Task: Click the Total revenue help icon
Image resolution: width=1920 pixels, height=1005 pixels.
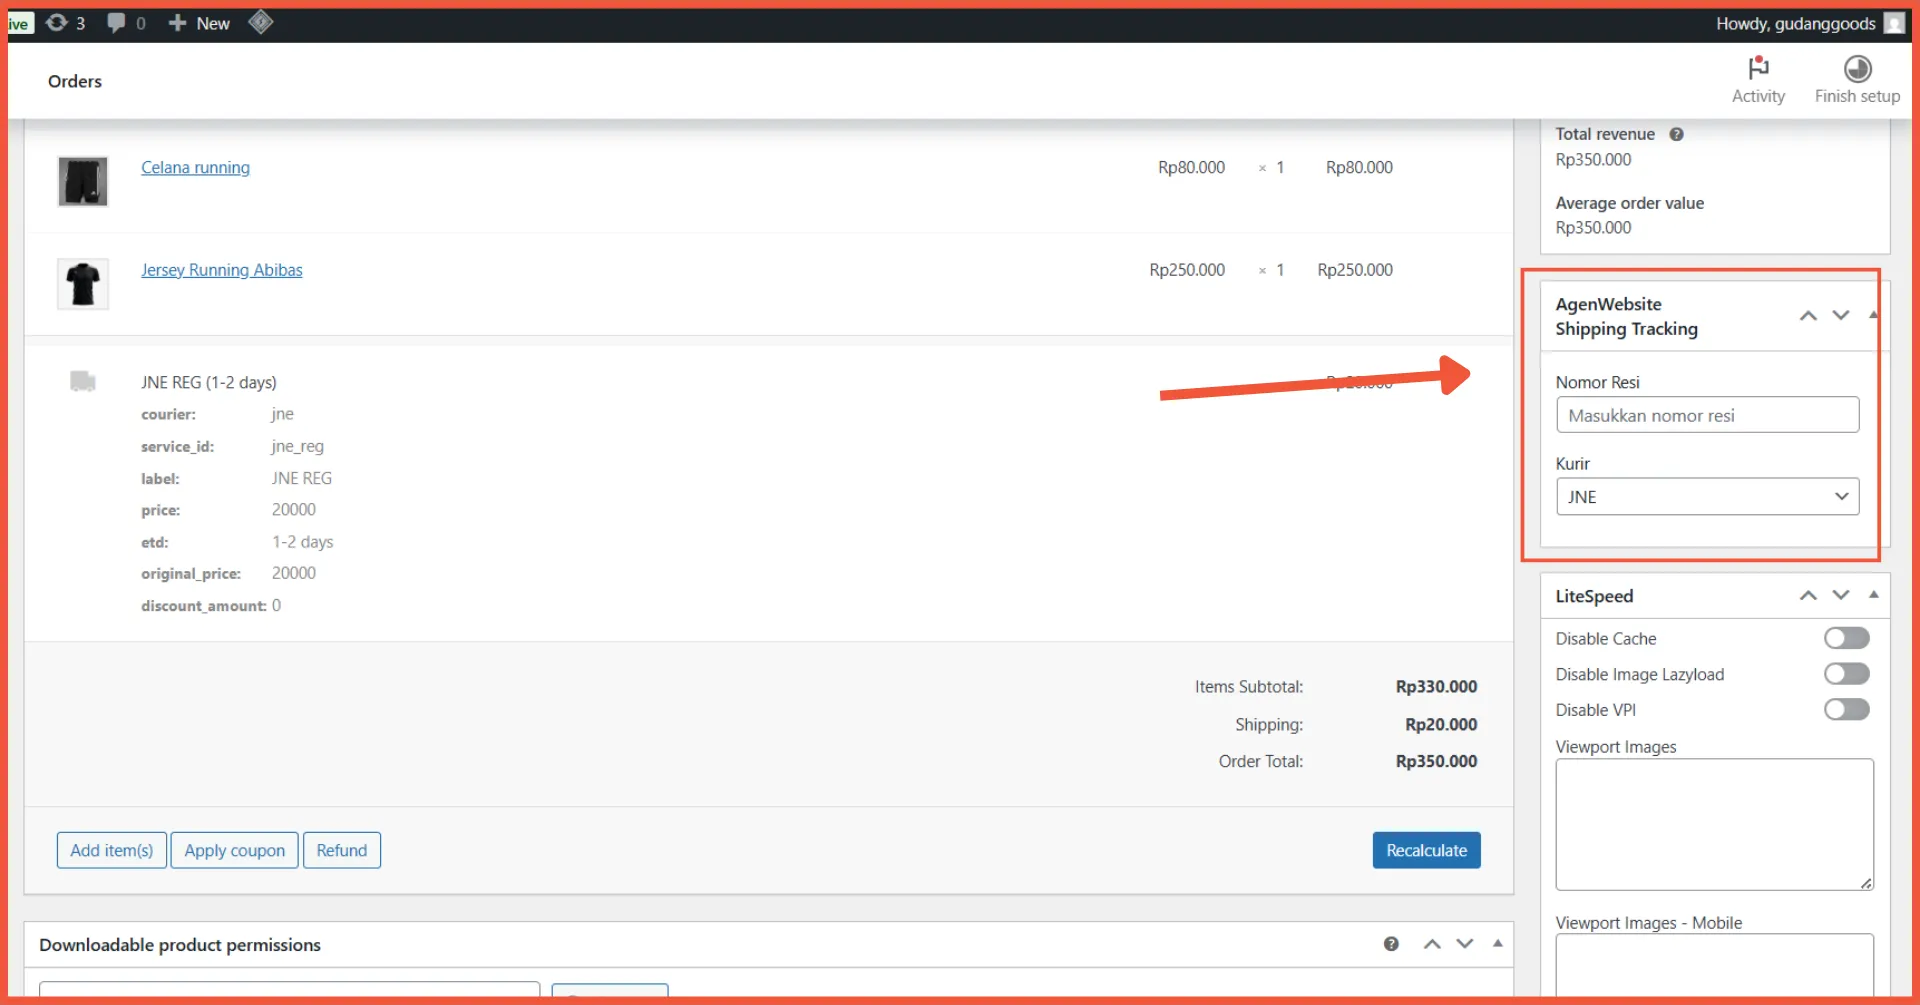Action: pos(1676,134)
